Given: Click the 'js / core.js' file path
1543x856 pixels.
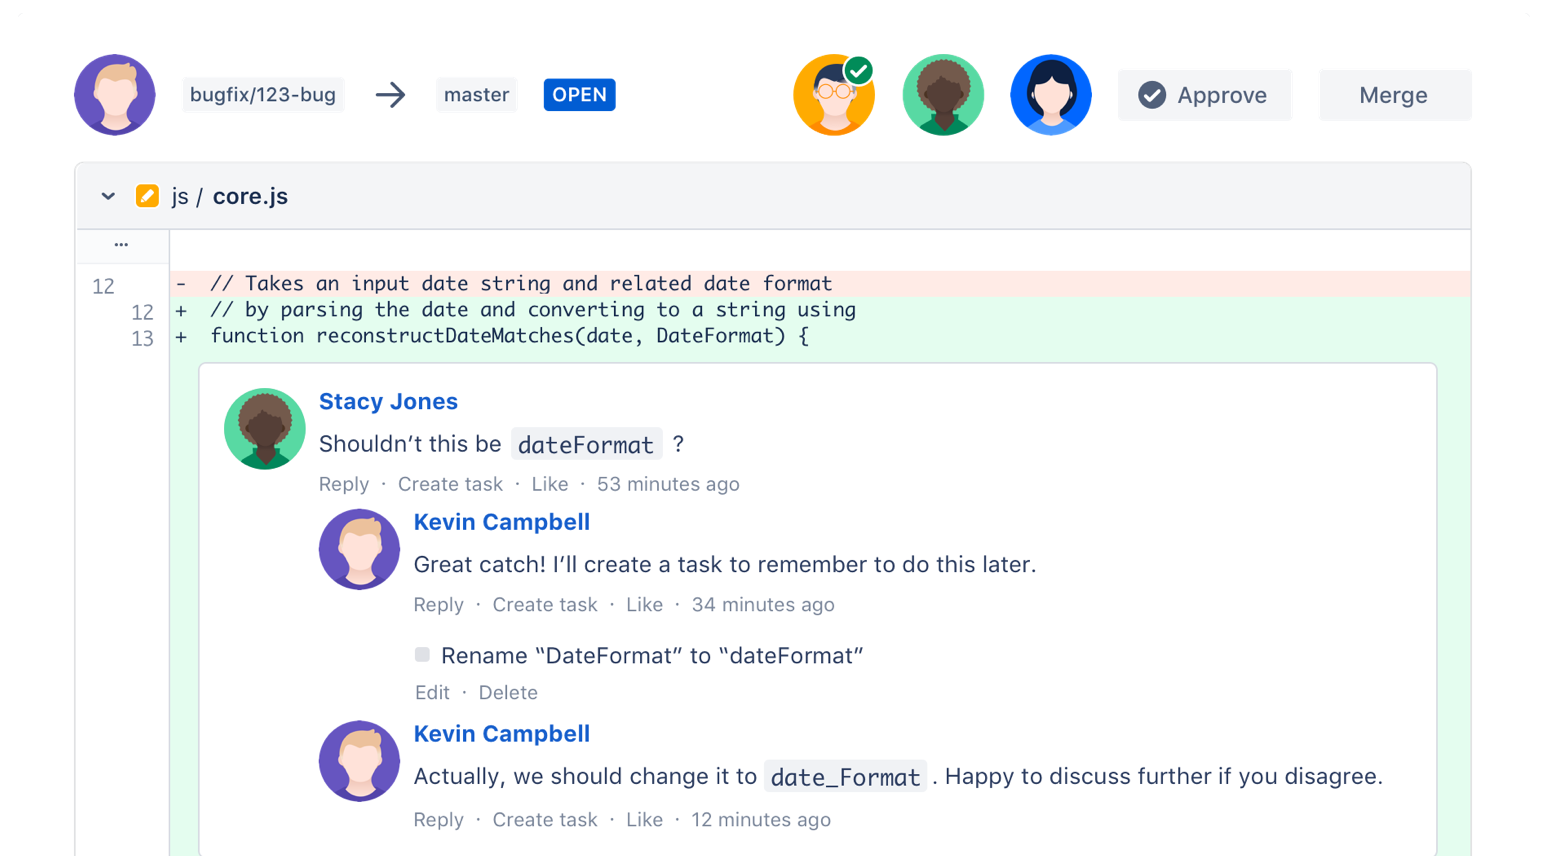Looking at the screenshot, I should [x=230, y=196].
